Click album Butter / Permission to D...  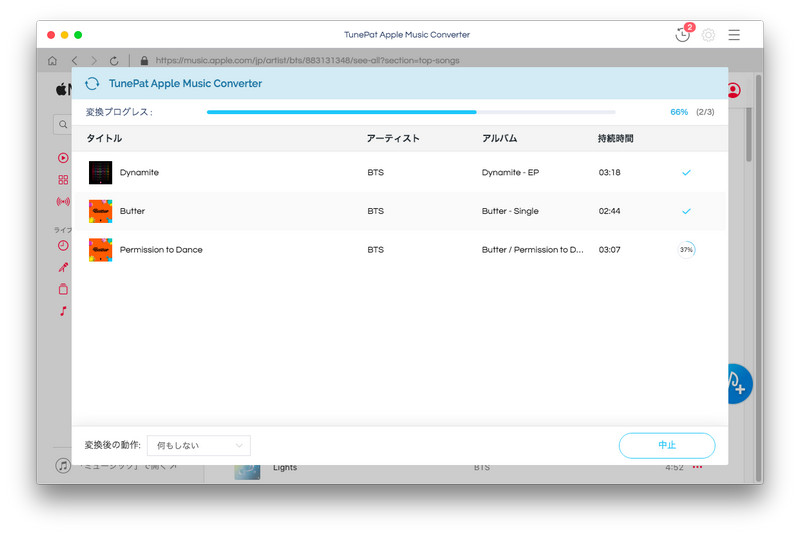point(533,250)
